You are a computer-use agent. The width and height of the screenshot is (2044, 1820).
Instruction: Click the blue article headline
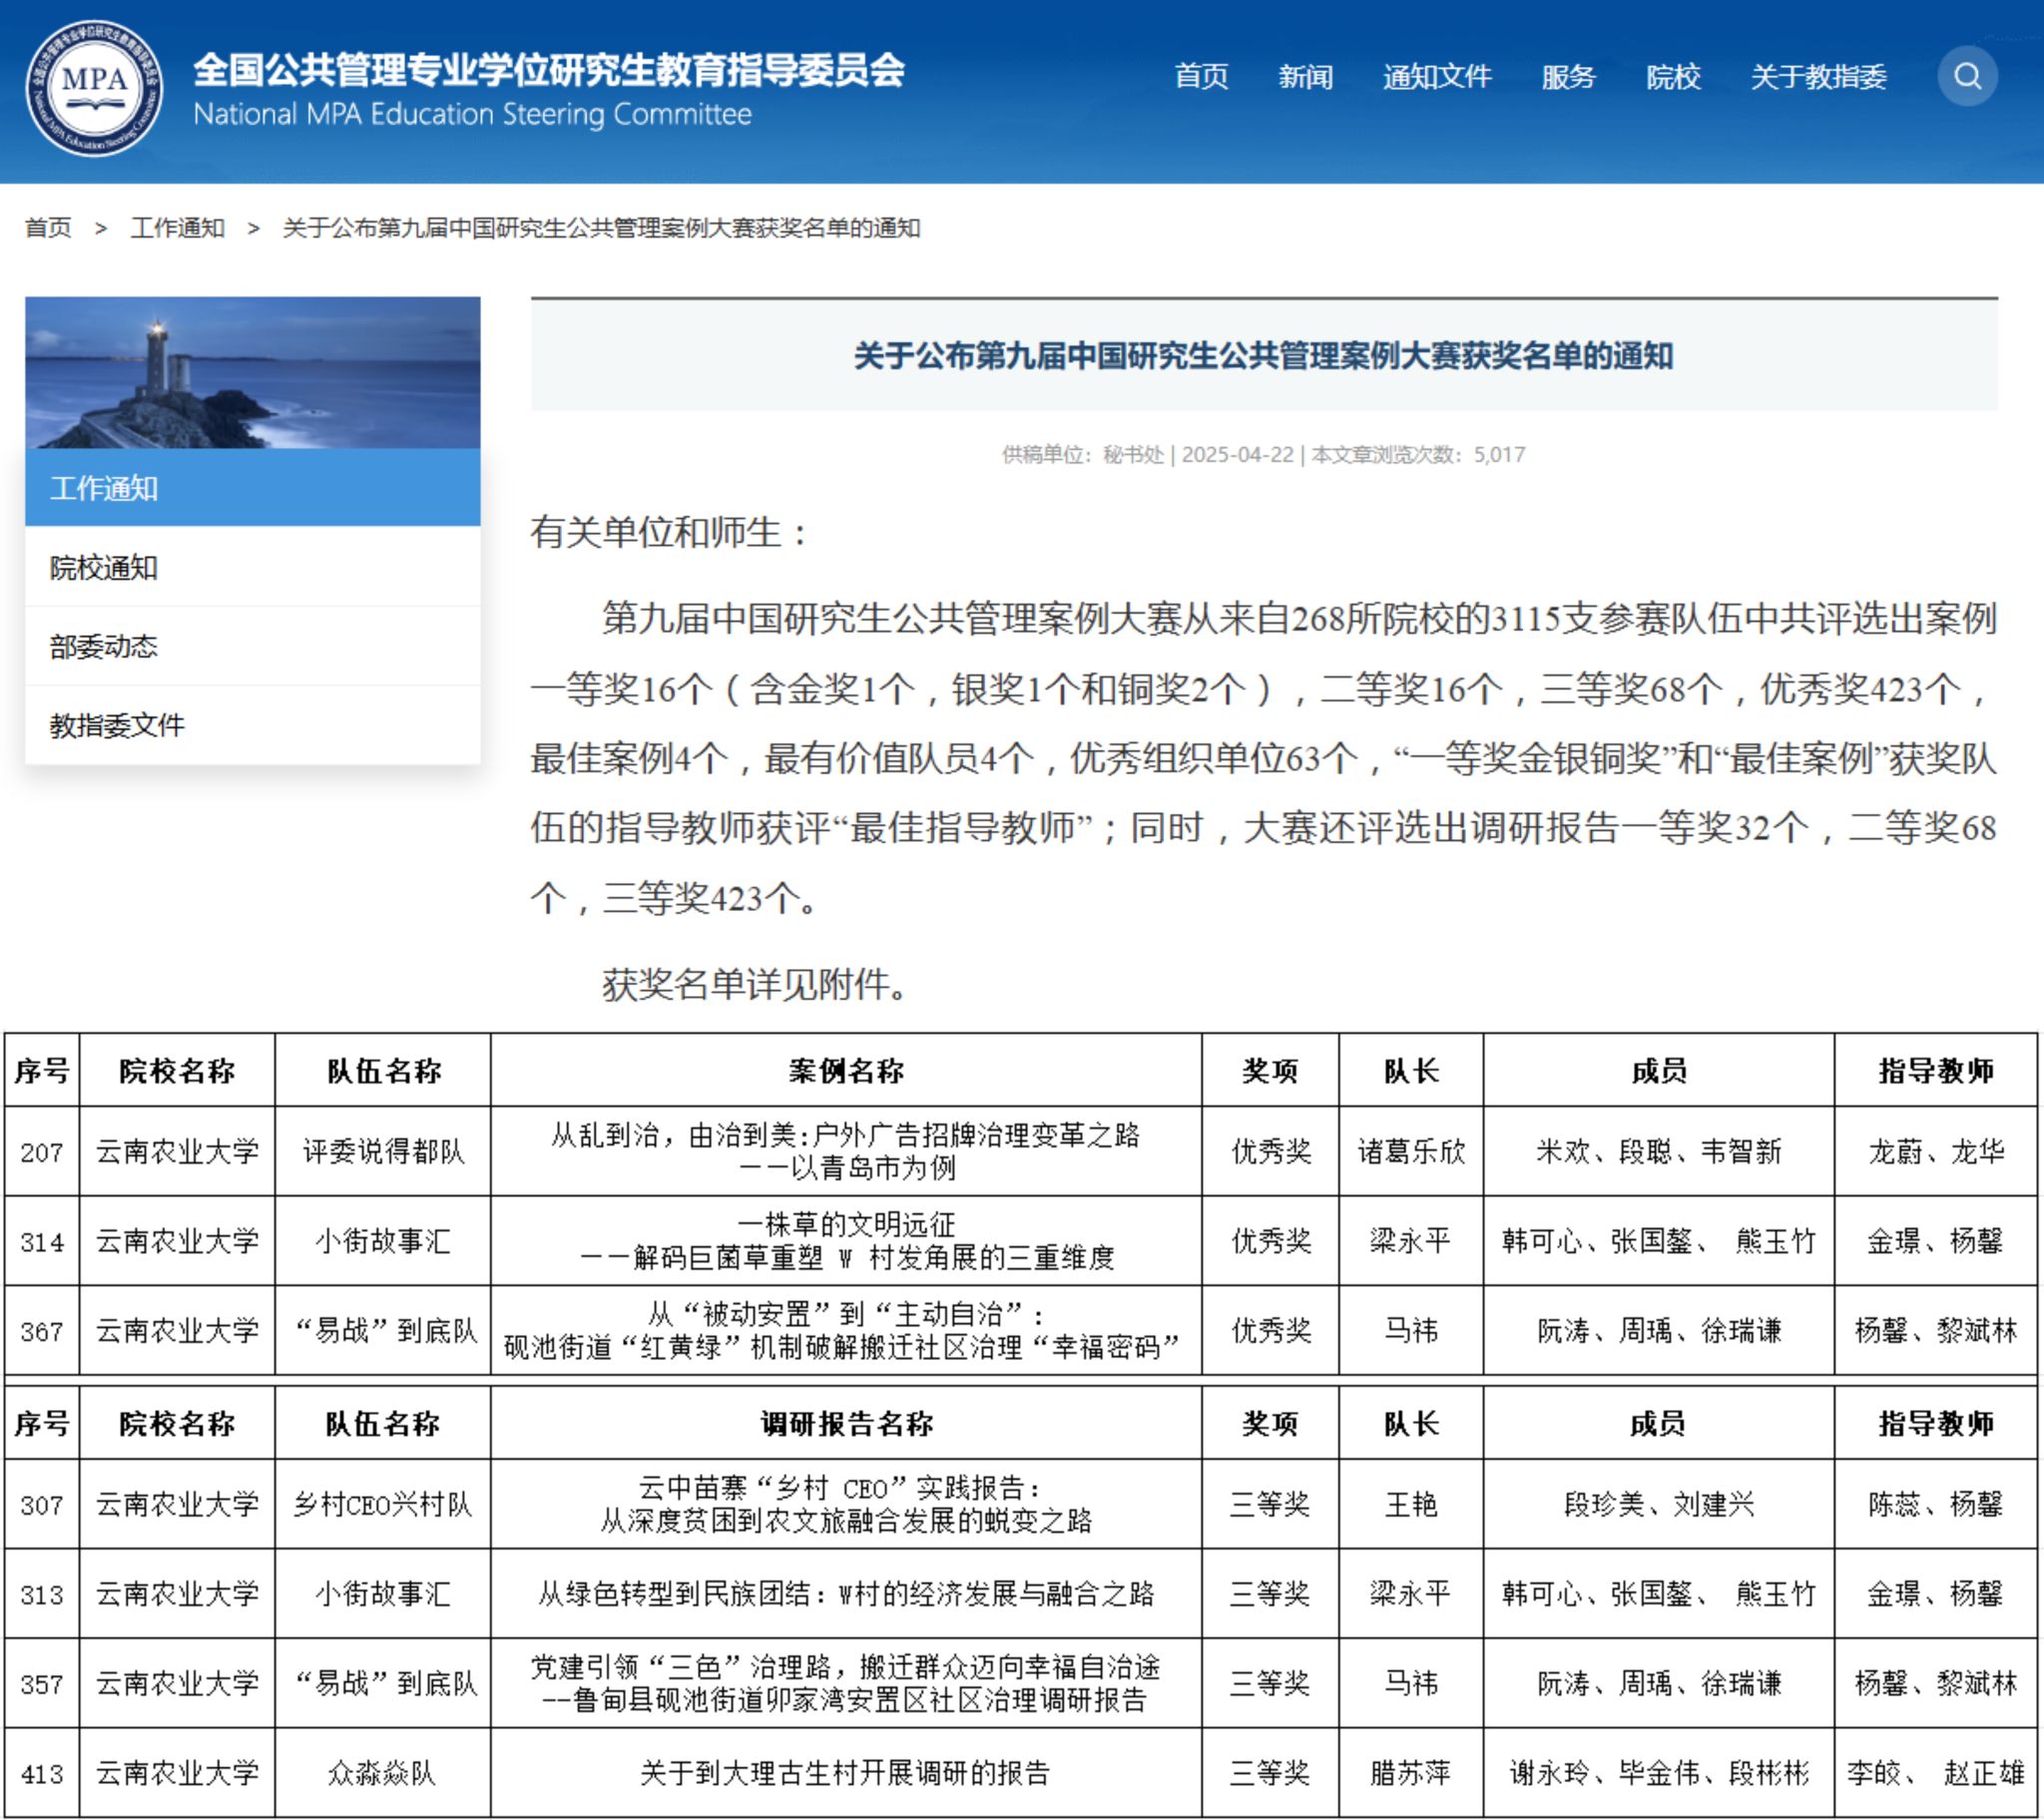[1263, 355]
